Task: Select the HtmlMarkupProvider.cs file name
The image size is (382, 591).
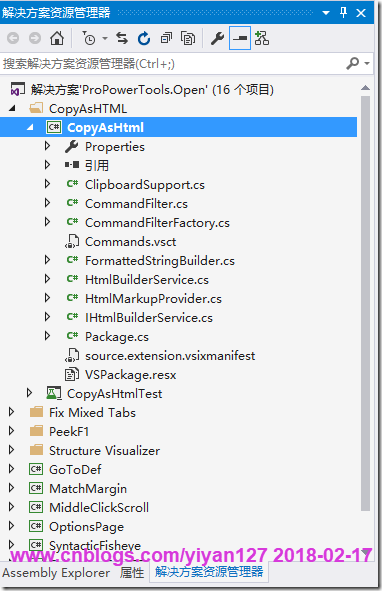Action: 153,299
